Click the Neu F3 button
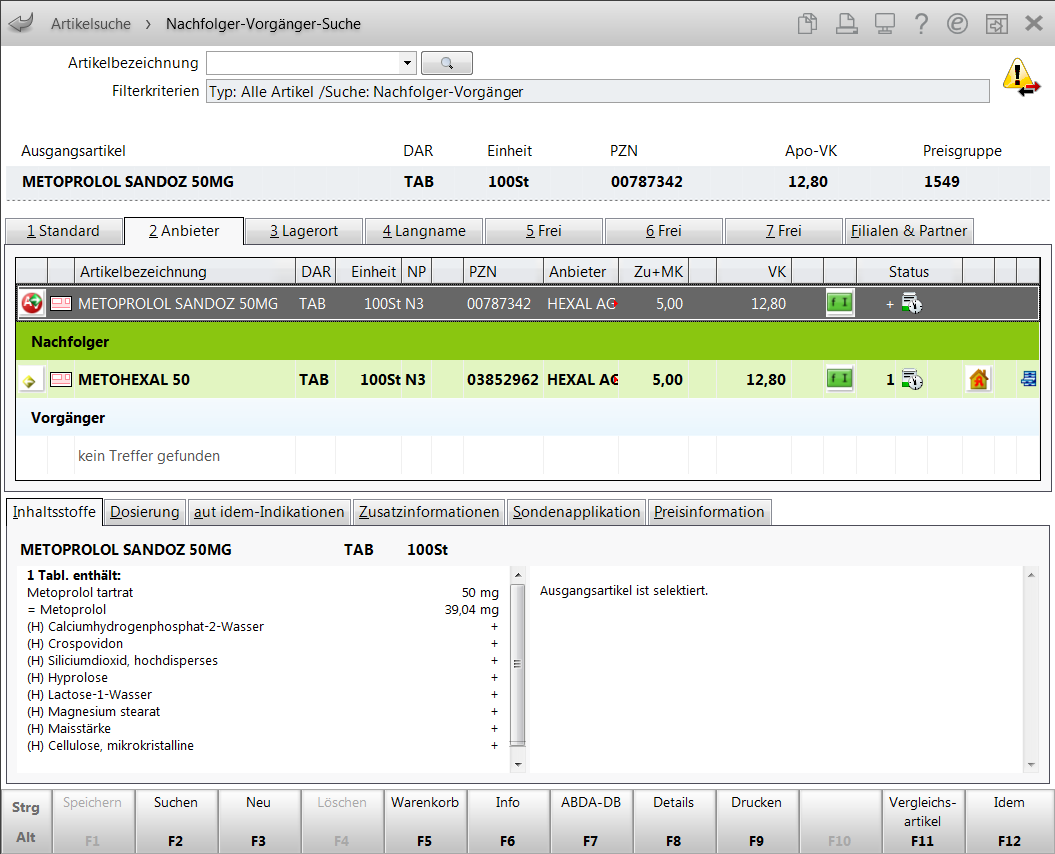Viewport: 1055px width, 854px height. pos(258,821)
